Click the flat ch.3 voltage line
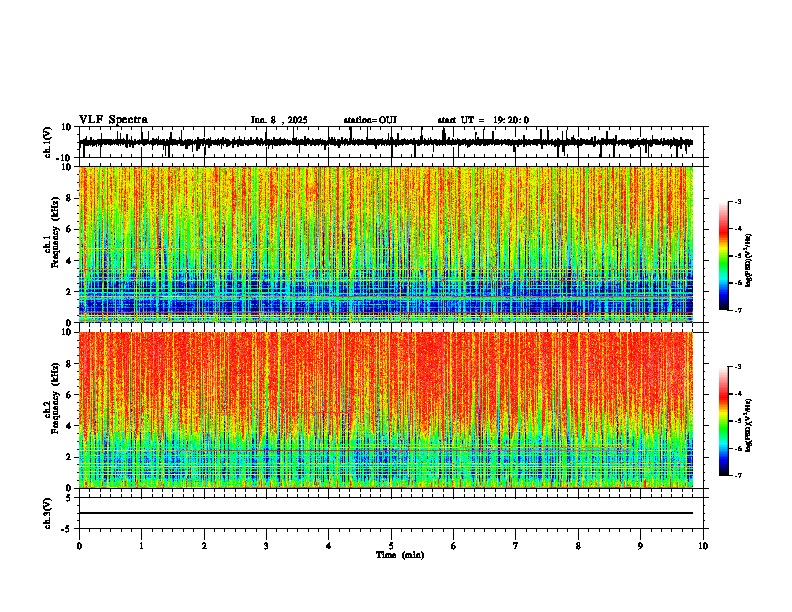Viewport: 792px width, 612px height. (x=386, y=513)
